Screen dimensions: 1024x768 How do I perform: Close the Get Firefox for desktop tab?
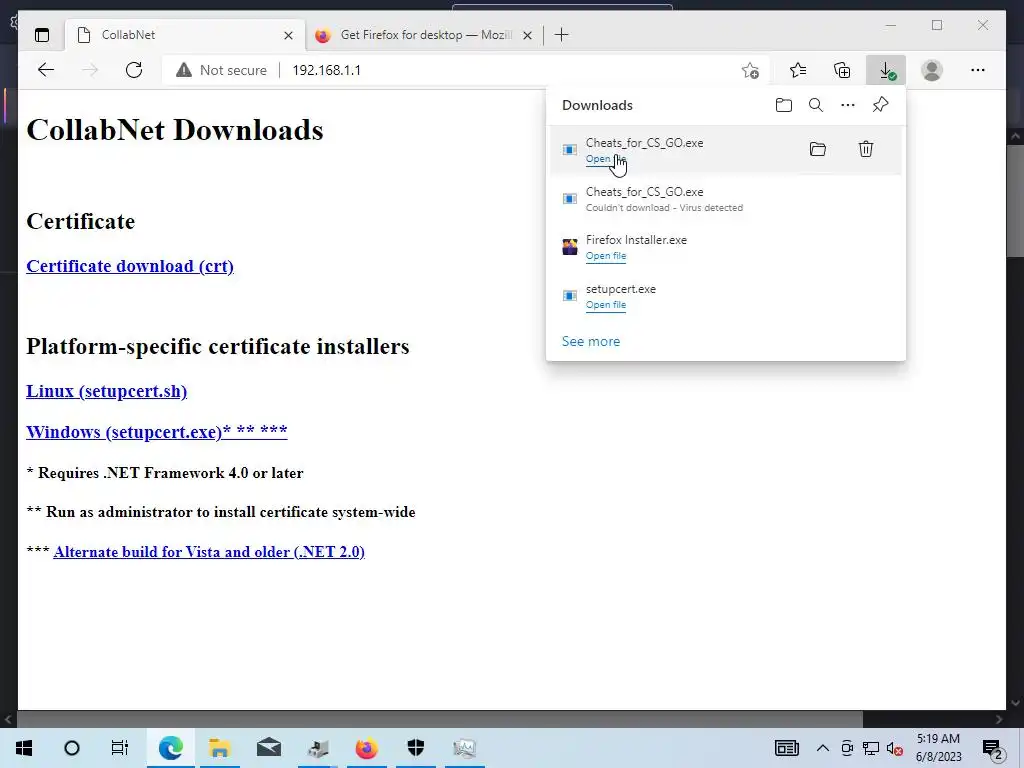[528, 35]
